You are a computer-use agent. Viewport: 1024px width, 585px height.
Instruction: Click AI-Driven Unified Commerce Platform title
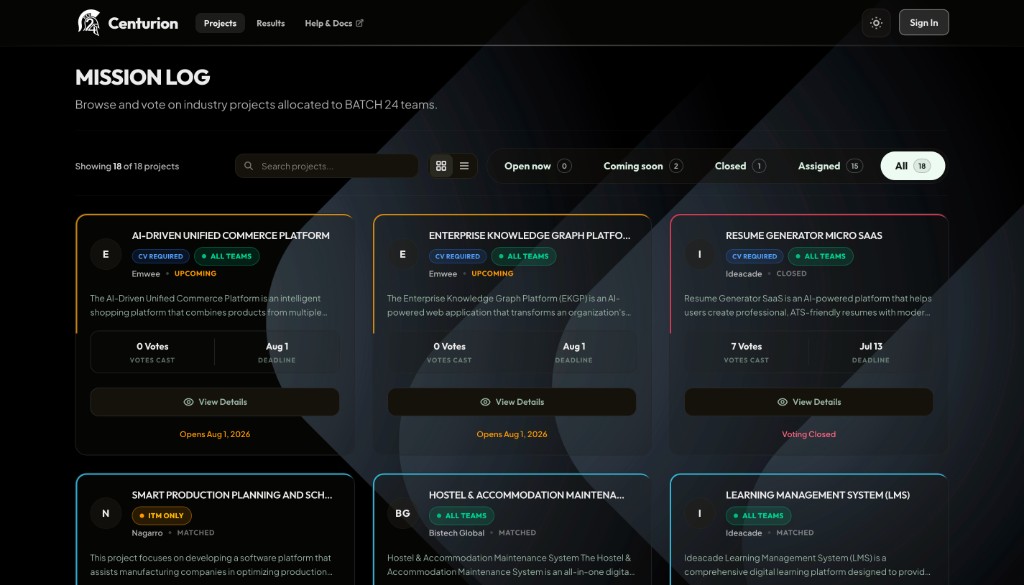[x=231, y=236]
